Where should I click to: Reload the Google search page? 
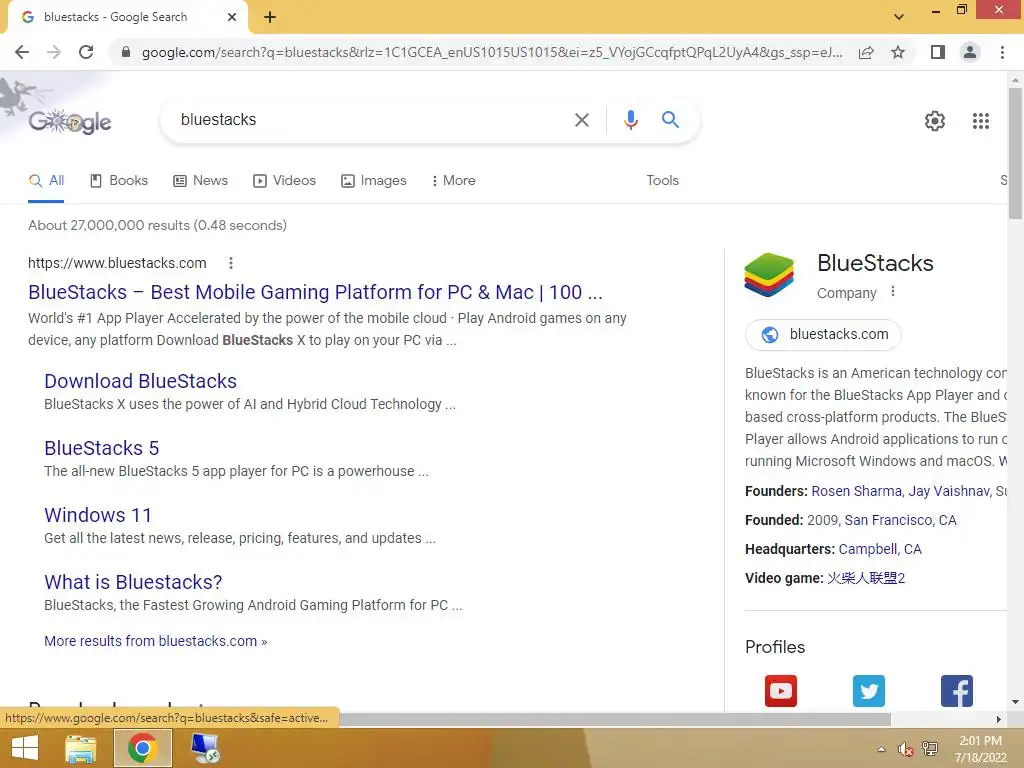point(86,52)
